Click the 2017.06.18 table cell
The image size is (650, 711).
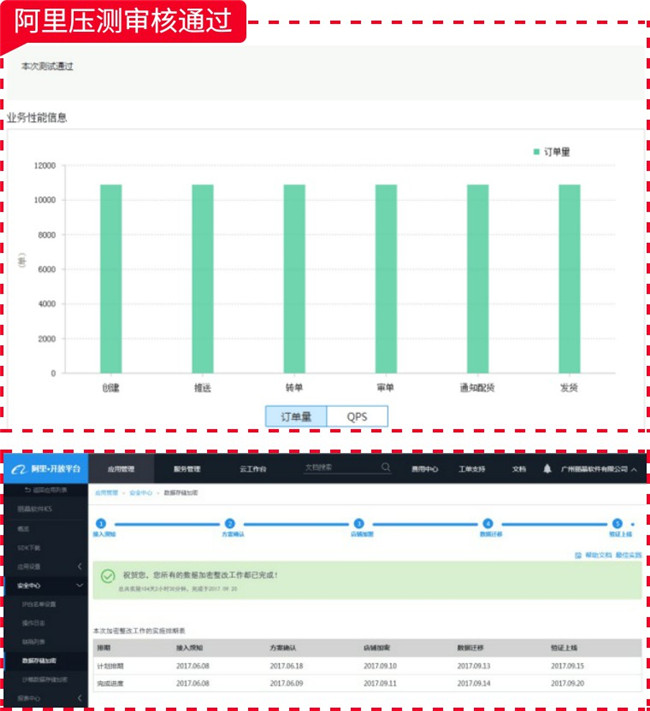(x=286, y=666)
